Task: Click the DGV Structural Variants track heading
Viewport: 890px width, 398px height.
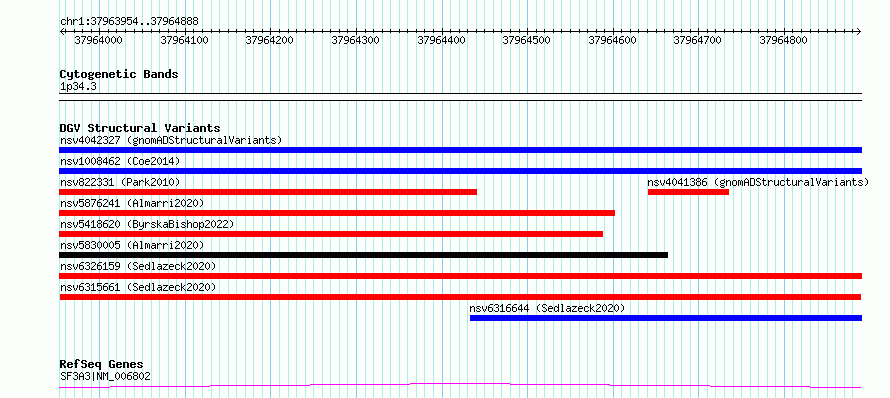Action: point(140,128)
